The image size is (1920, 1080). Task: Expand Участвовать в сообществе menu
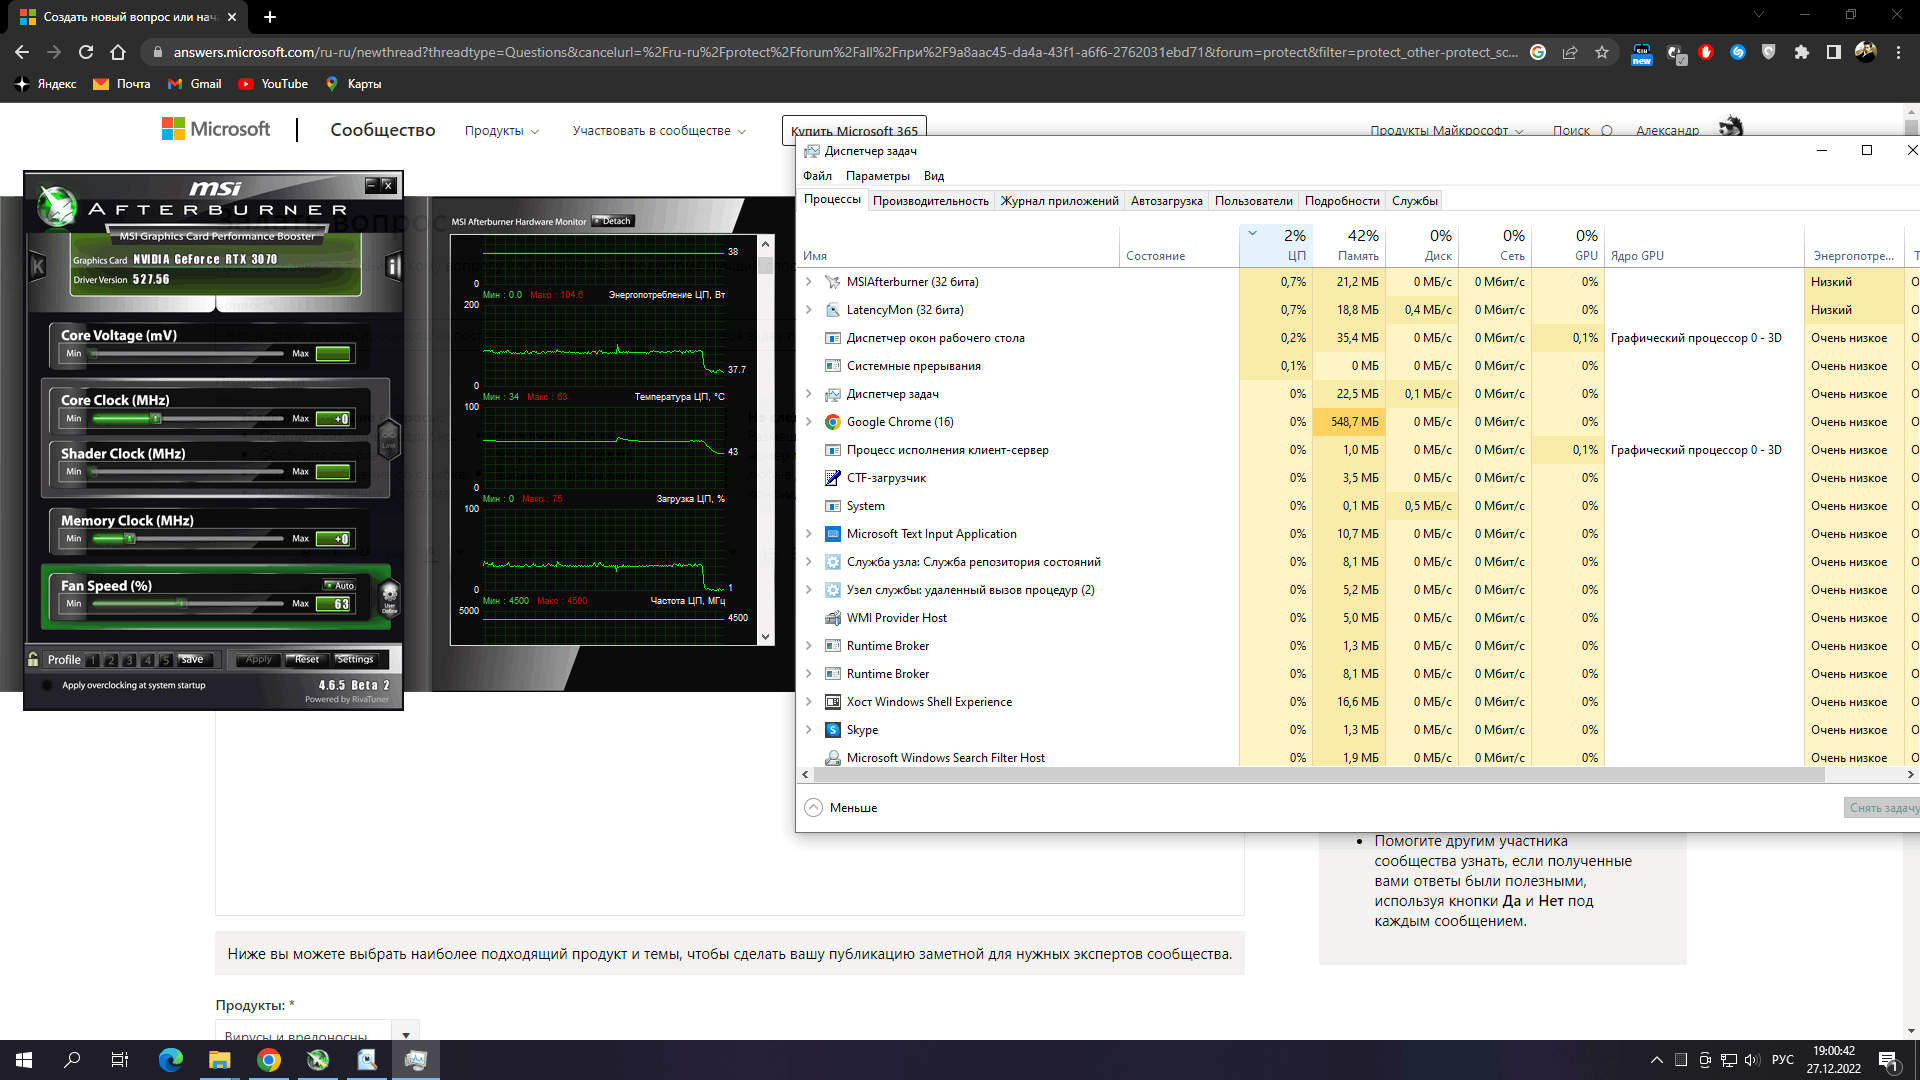tap(659, 131)
